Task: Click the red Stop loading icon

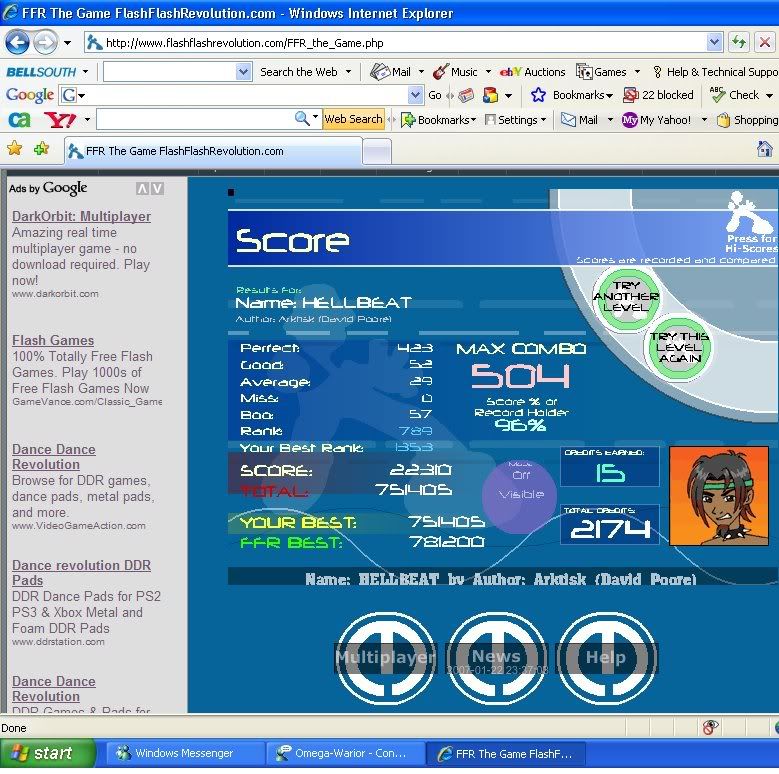Action: click(764, 43)
